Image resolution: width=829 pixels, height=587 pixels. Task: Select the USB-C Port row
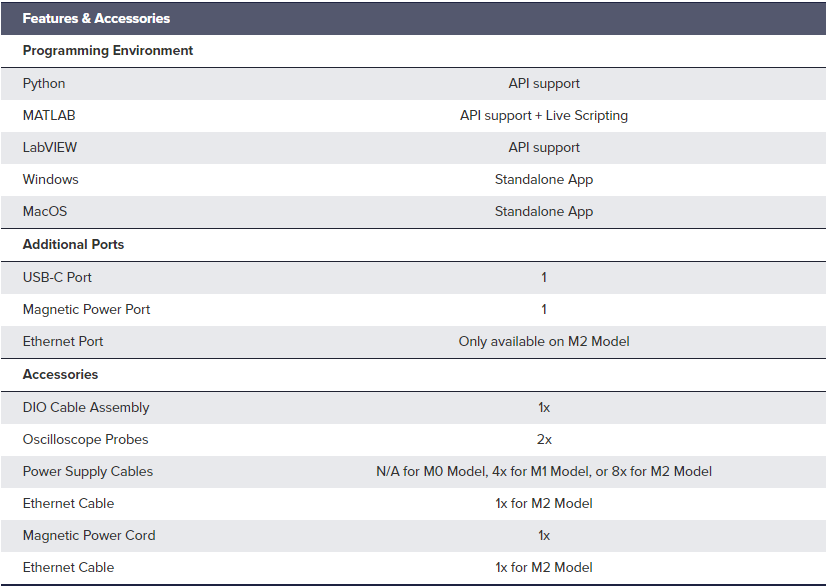(x=413, y=278)
